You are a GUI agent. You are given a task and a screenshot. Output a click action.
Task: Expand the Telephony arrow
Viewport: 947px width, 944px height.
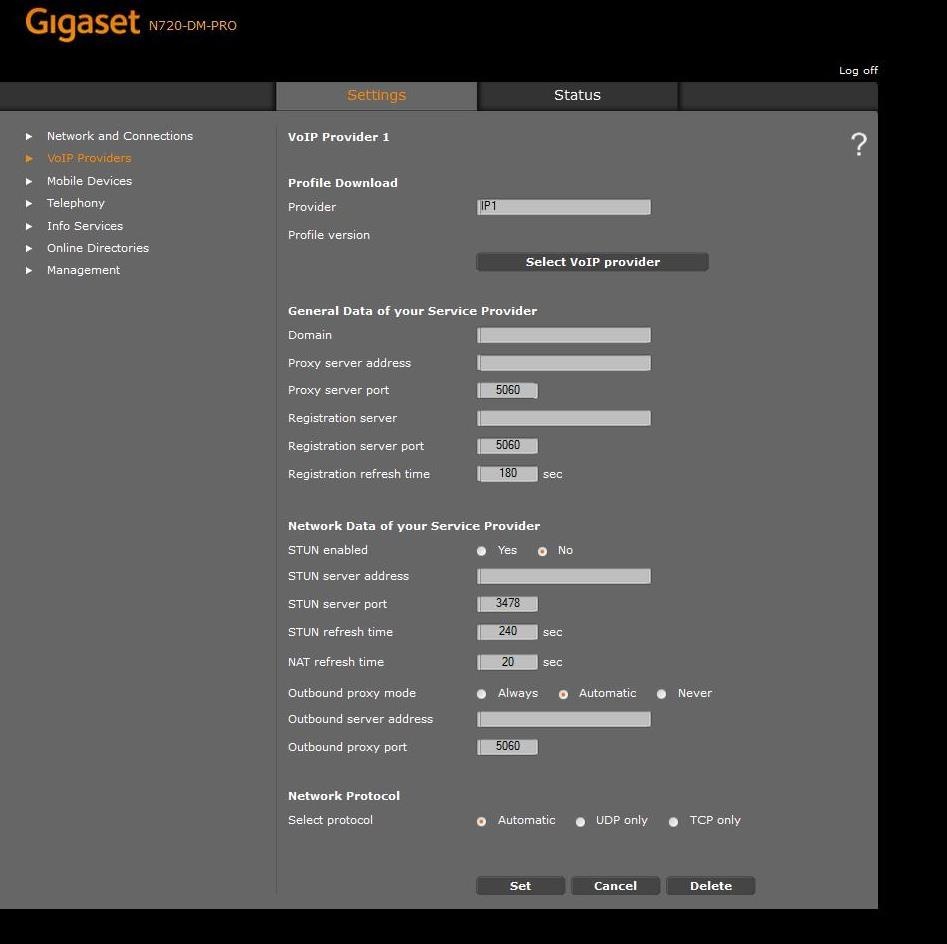click(x=28, y=204)
